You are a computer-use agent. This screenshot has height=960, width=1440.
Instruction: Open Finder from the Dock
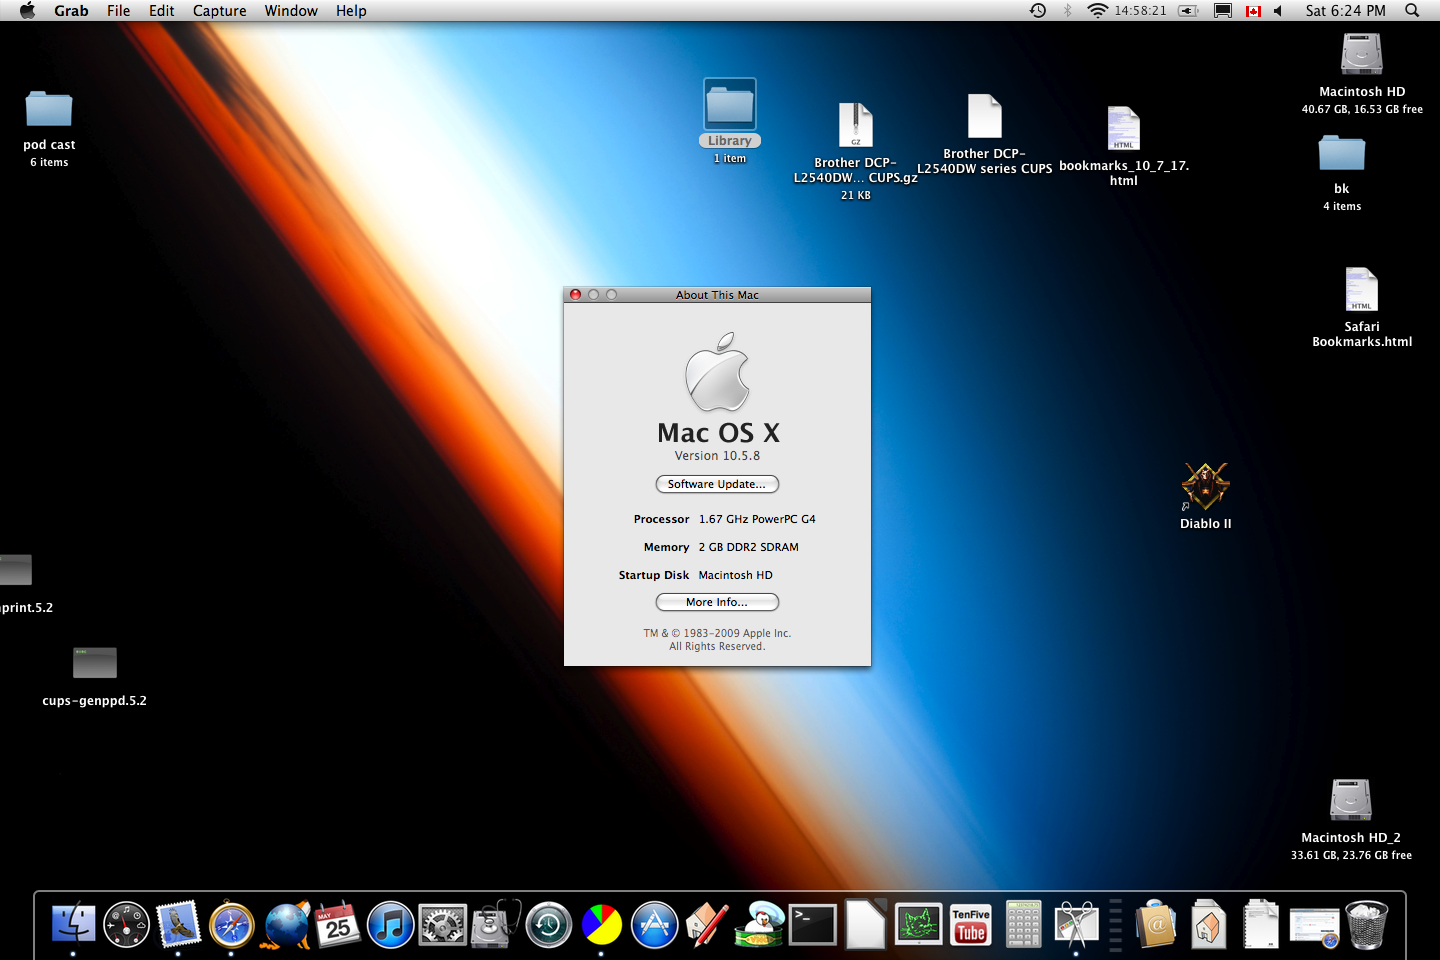[73, 924]
